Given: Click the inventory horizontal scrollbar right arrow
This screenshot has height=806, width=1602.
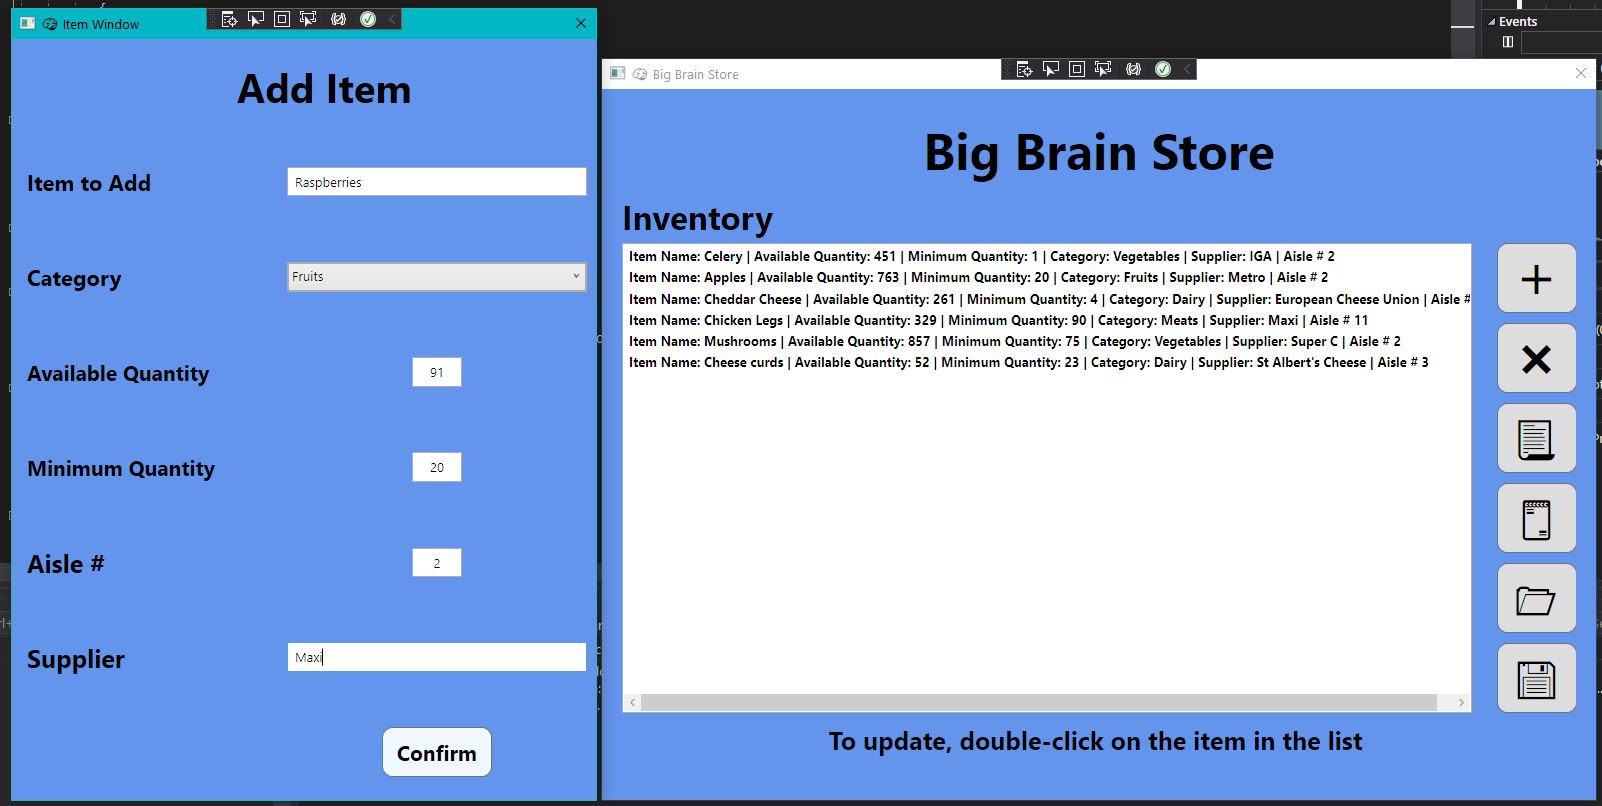Looking at the screenshot, I should (x=1461, y=703).
